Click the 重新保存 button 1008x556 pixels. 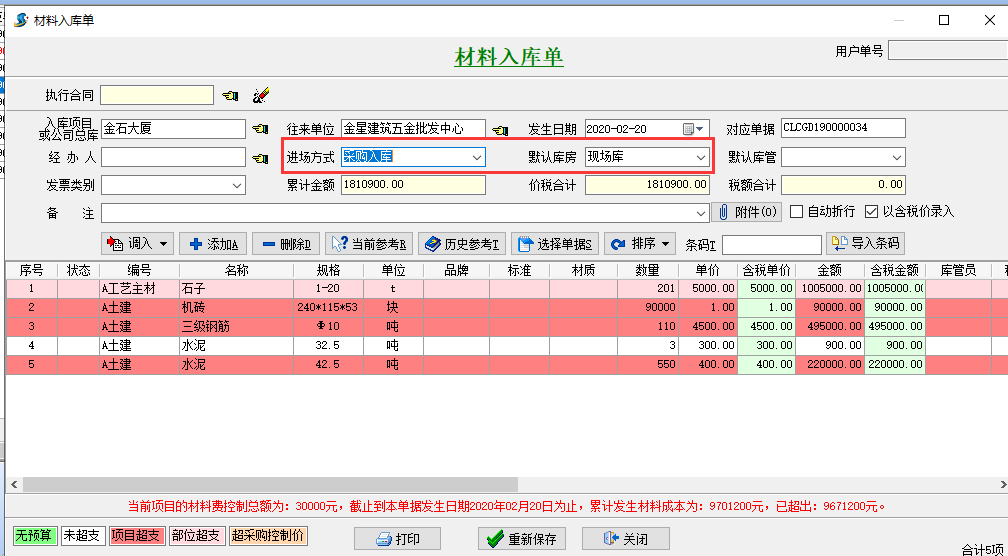point(522,539)
